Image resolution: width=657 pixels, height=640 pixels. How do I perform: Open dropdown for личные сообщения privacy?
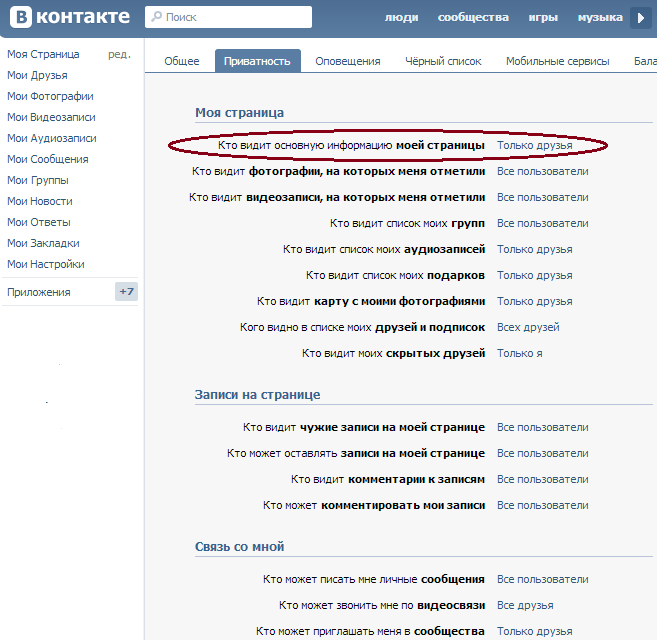[x=542, y=579]
